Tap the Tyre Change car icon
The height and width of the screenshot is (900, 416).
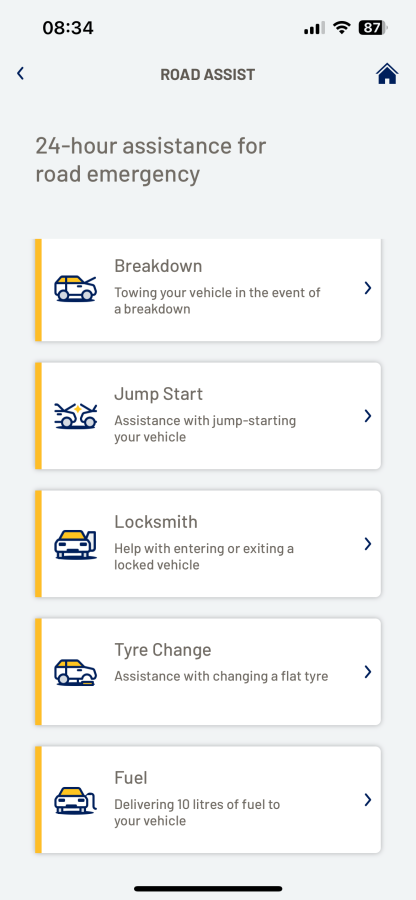click(x=76, y=672)
